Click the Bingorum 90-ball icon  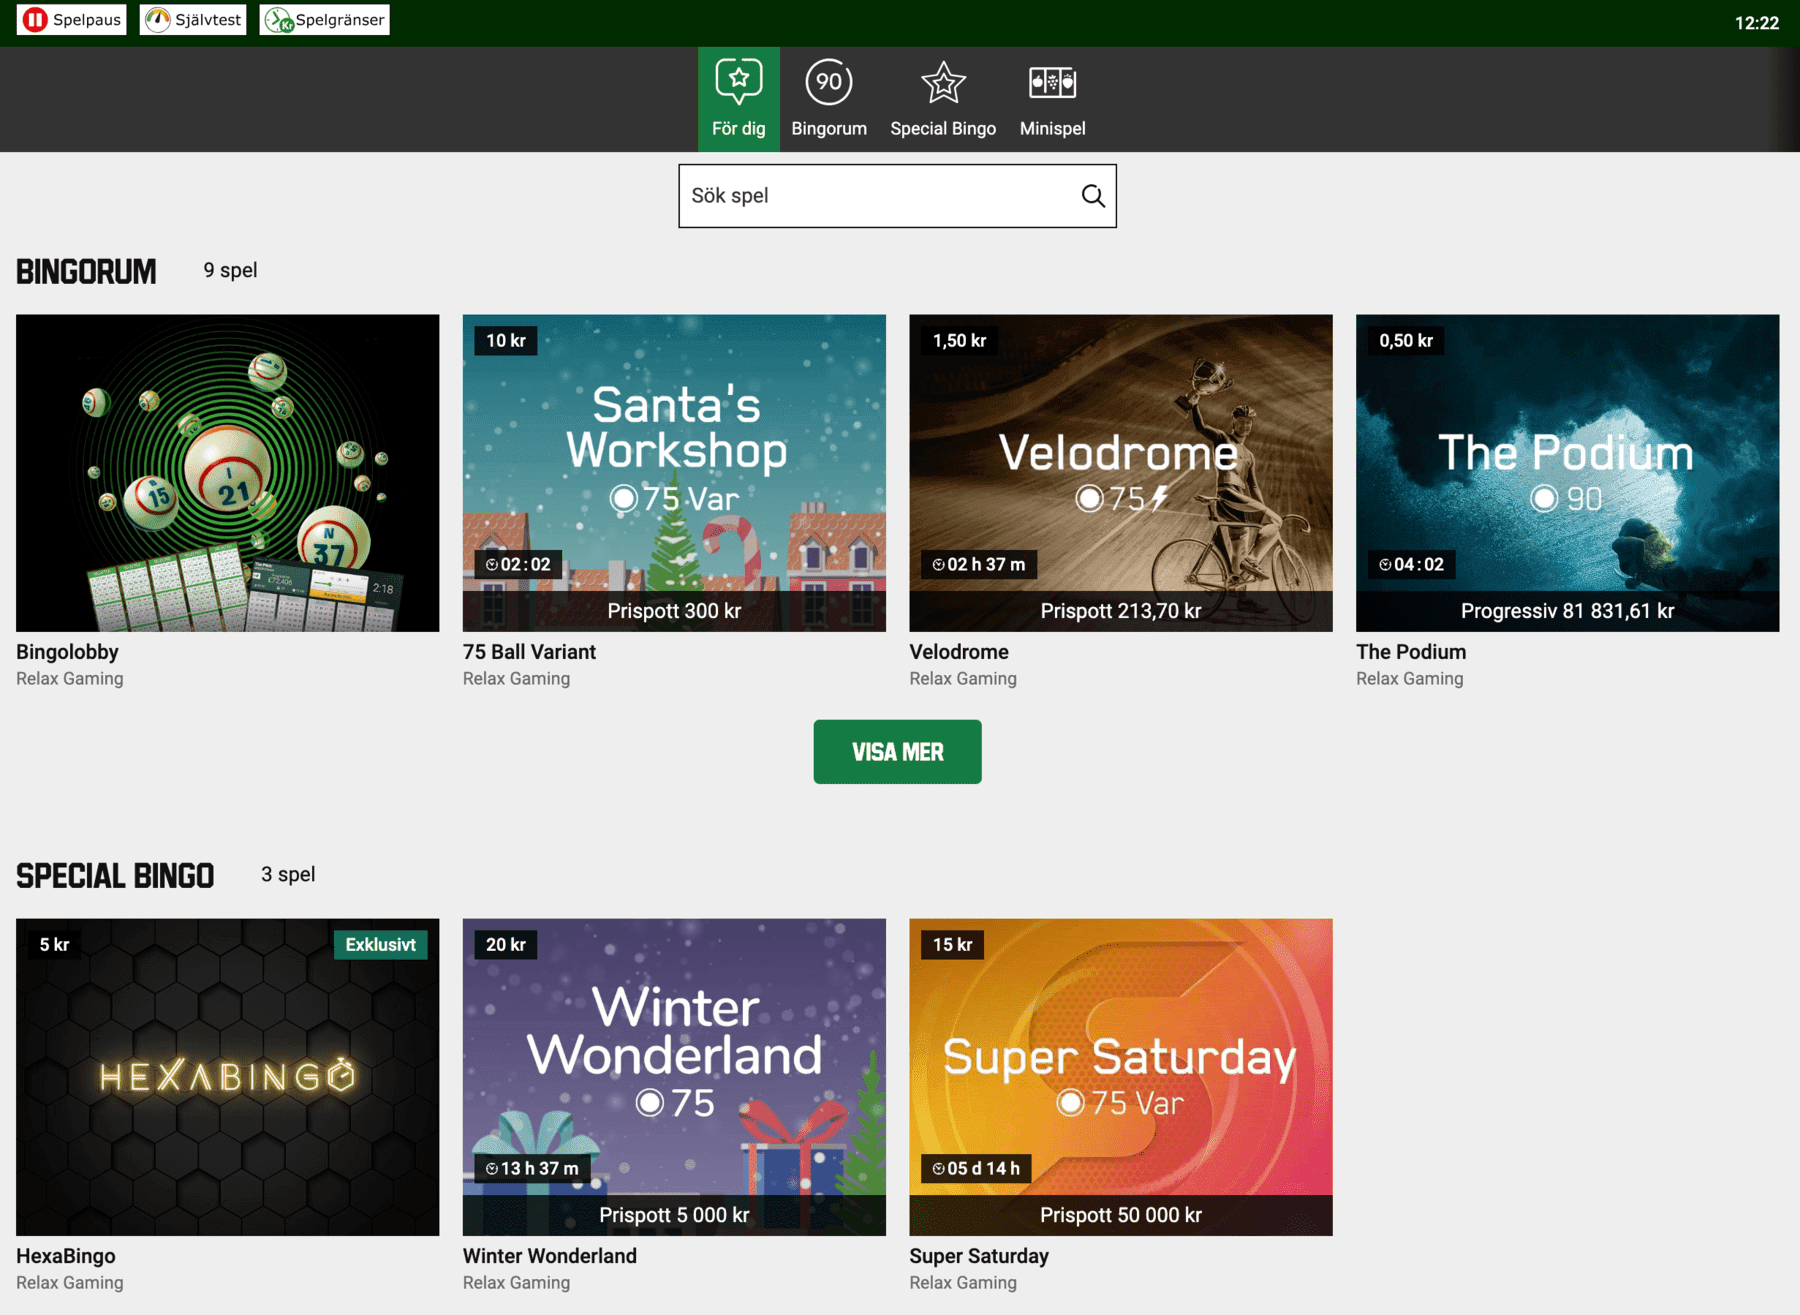828,84
